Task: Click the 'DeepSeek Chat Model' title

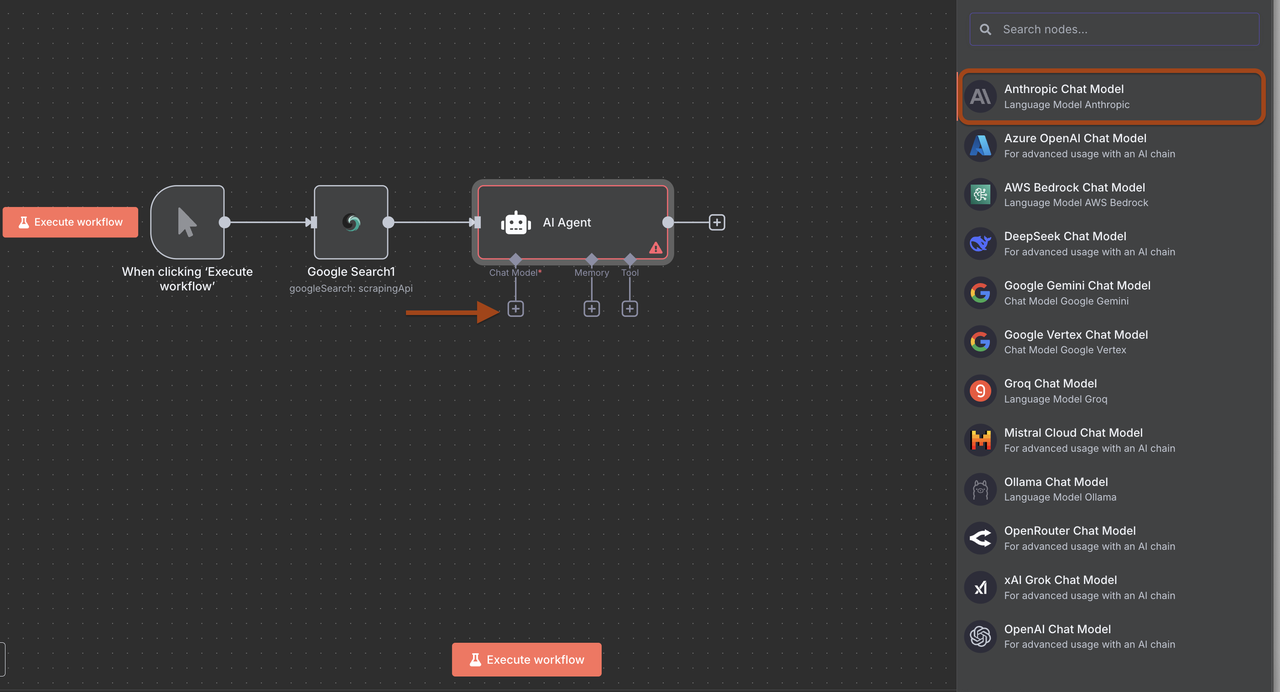Action: pyautogui.click(x=1065, y=236)
